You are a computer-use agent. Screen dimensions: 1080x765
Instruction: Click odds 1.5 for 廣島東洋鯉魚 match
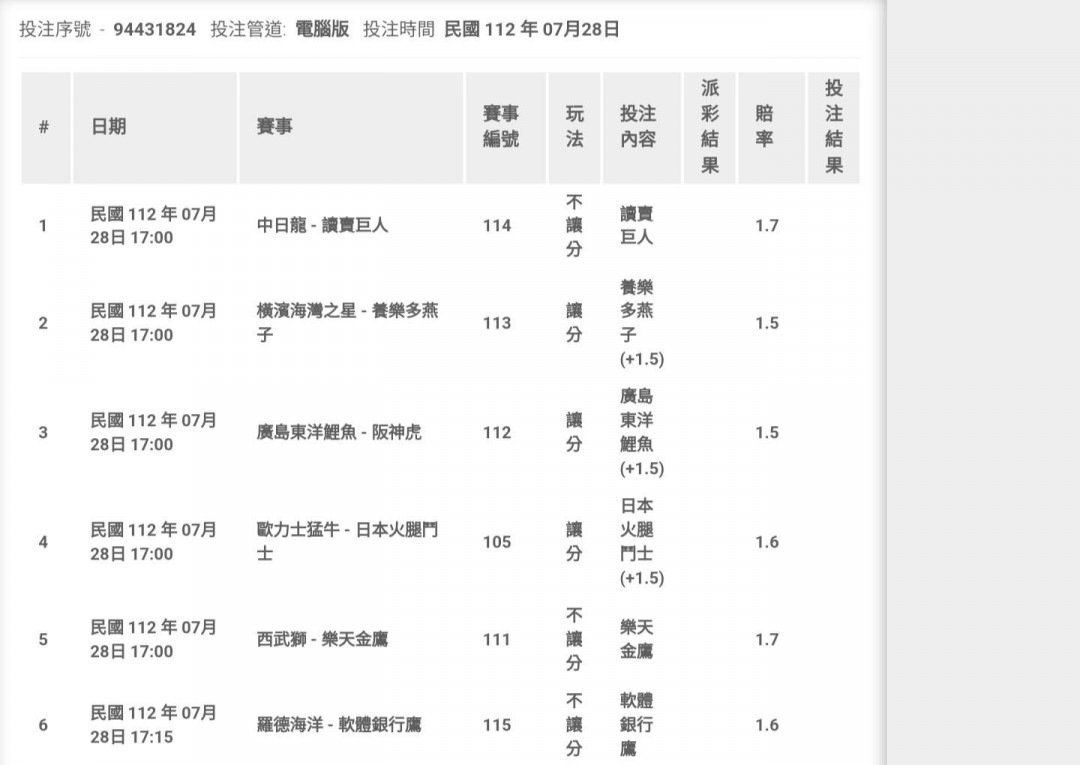click(x=767, y=432)
